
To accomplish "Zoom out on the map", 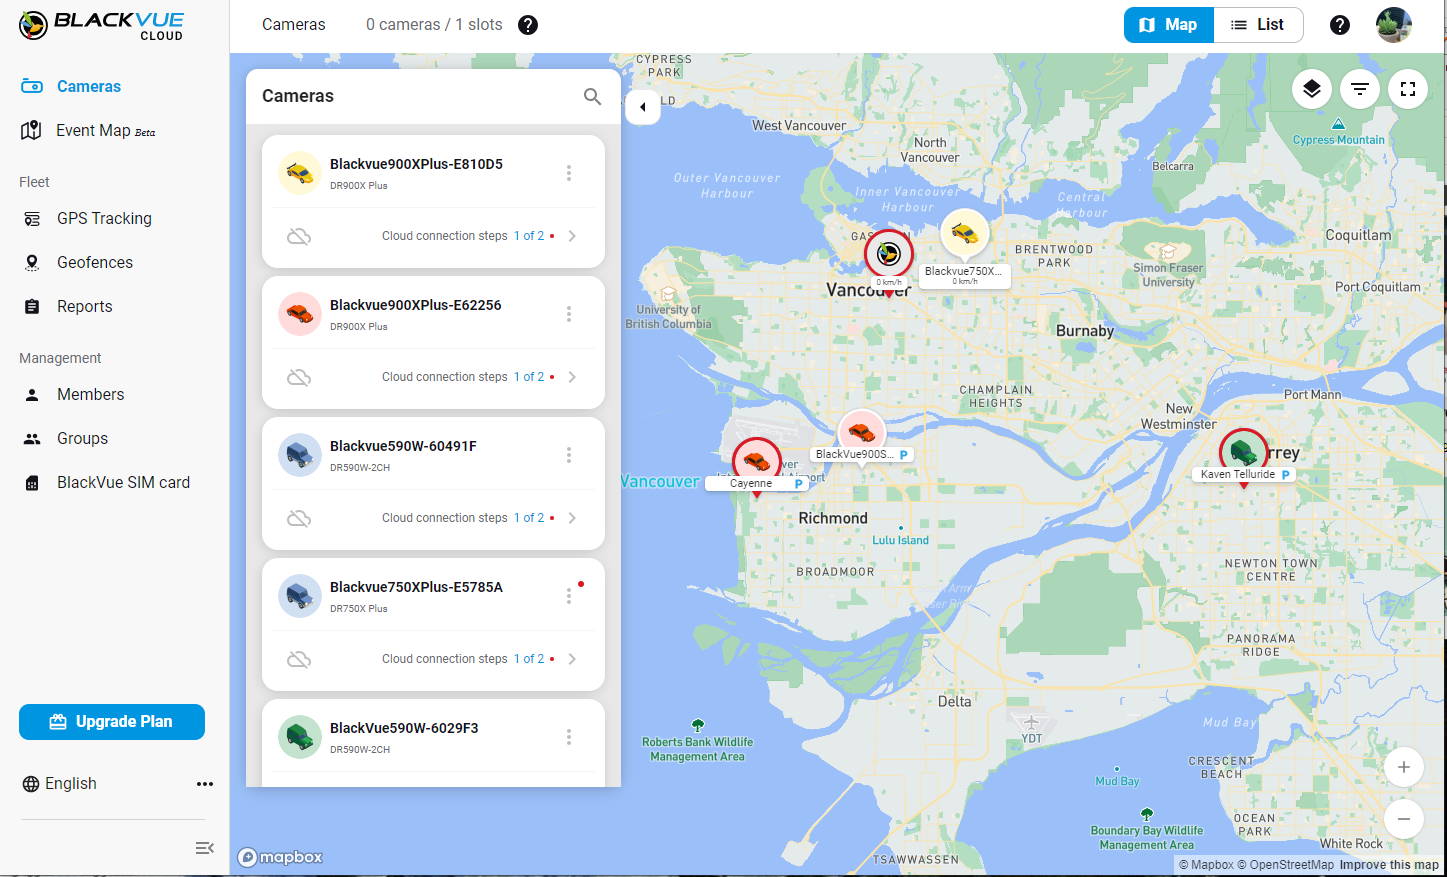I will pos(1404,819).
